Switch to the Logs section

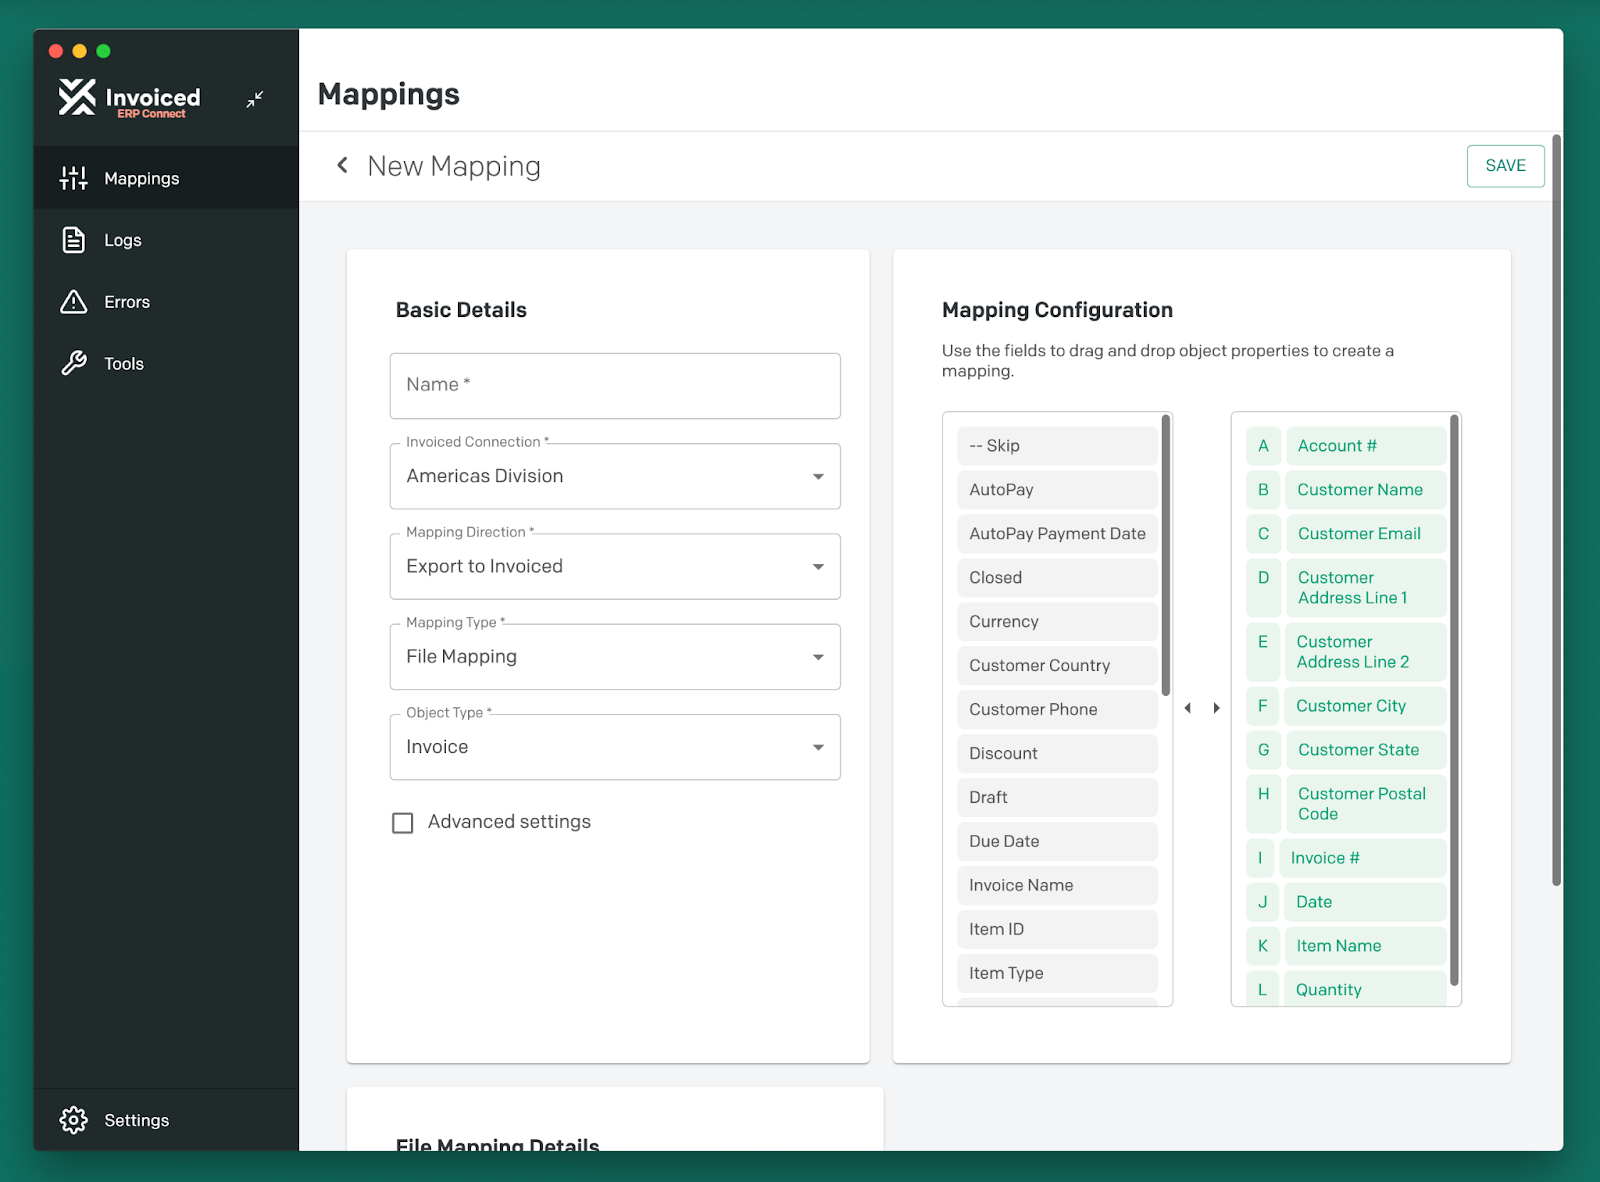click(123, 240)
